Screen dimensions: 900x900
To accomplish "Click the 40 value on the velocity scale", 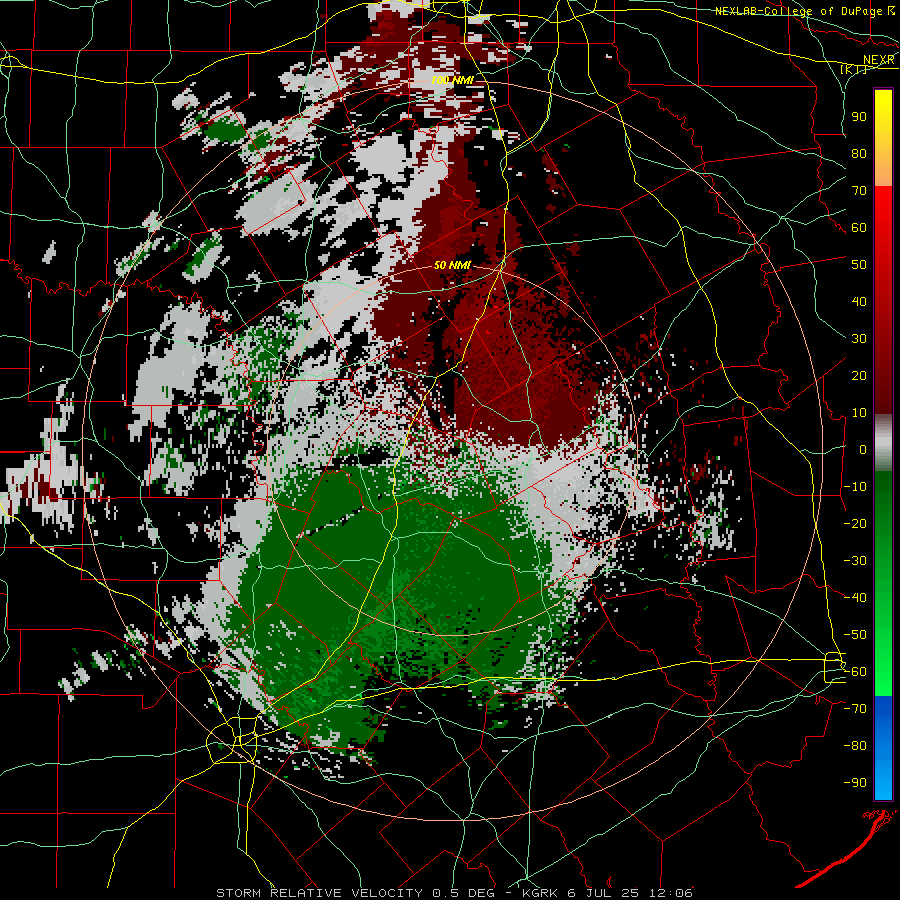I will pos(859,301).
